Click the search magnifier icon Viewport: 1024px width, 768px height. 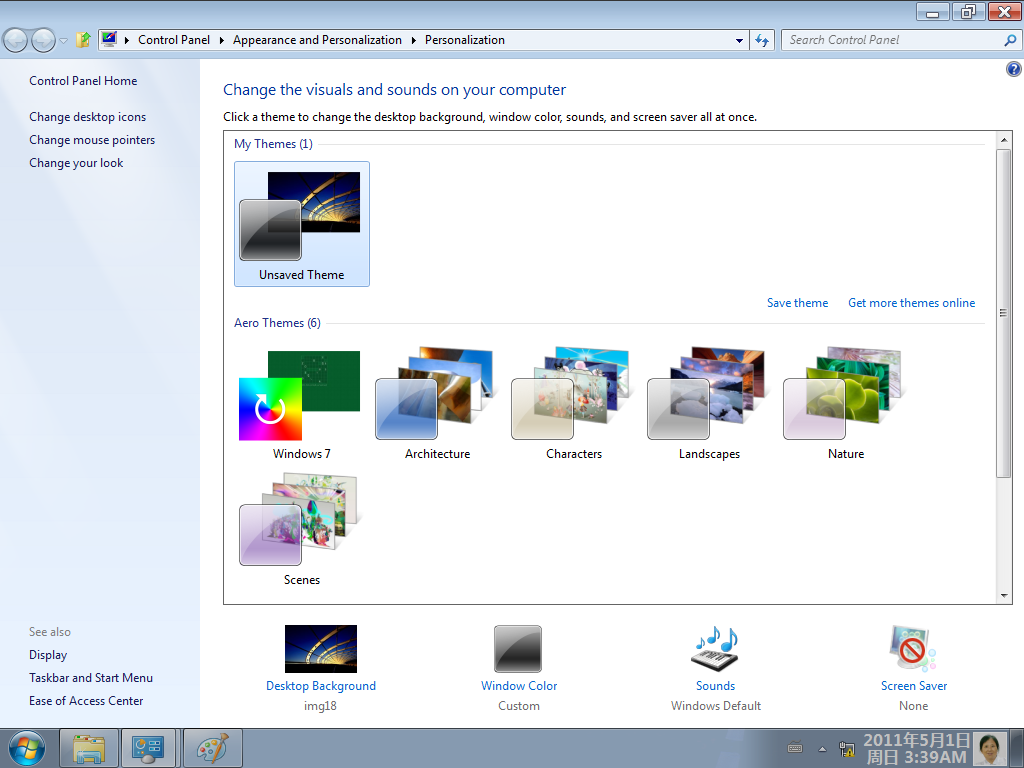[1010, 40]
